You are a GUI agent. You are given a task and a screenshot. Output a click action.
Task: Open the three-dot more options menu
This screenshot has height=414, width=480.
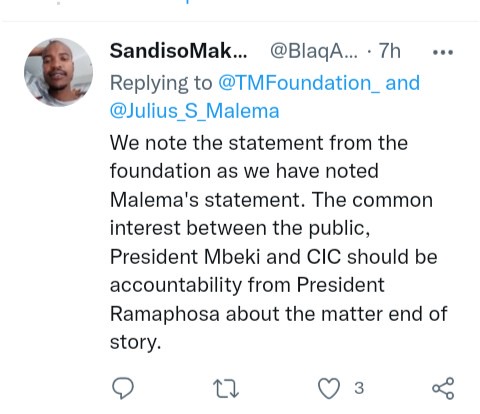coord(443,52)
